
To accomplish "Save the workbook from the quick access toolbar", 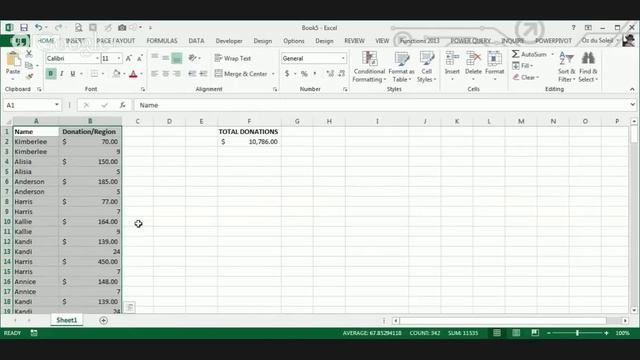I will coord(24,28).
